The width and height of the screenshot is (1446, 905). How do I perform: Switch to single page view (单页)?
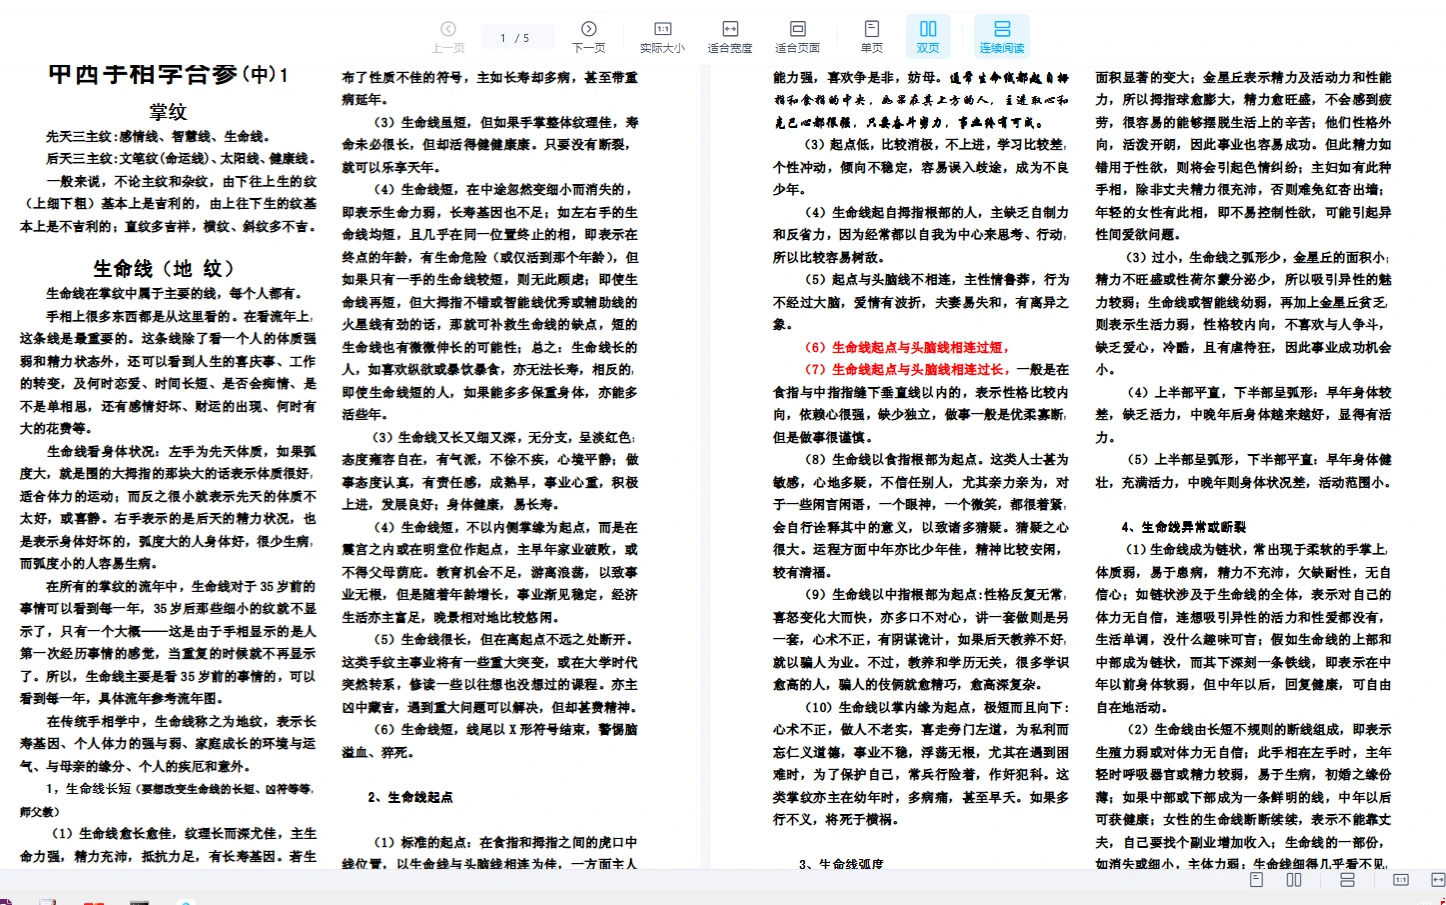tap(872, 36)
